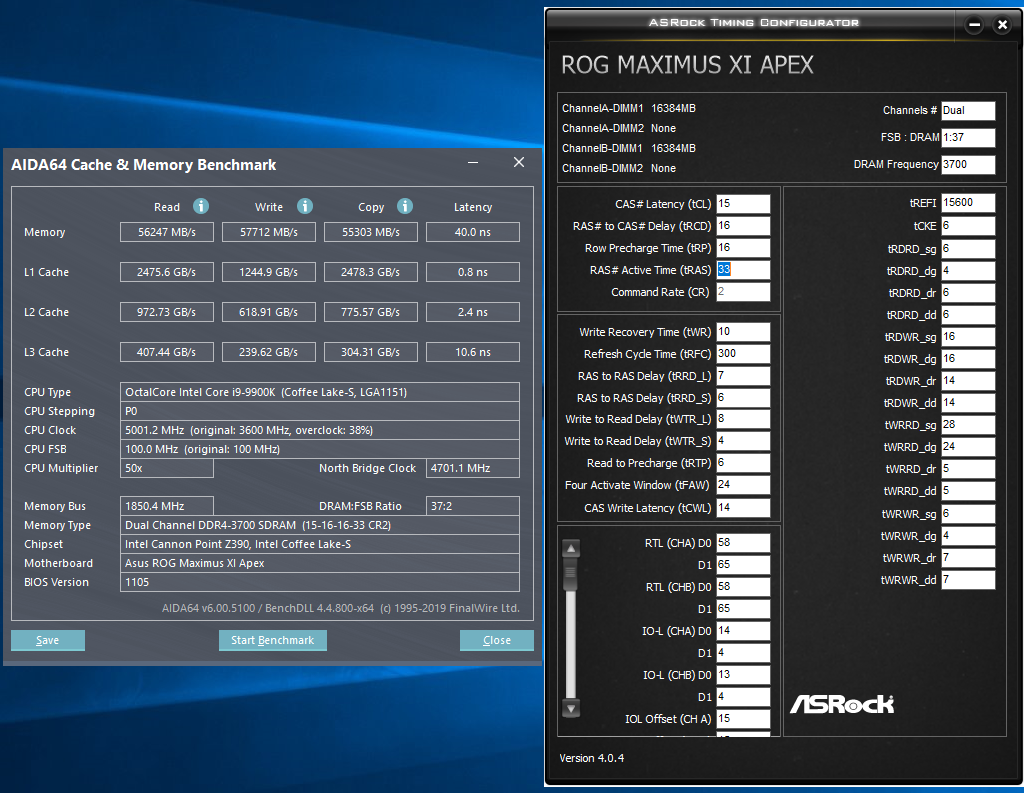Click the tREFI value field
The height and width of the screenshot is (793, 1024).
pos(968,203)
